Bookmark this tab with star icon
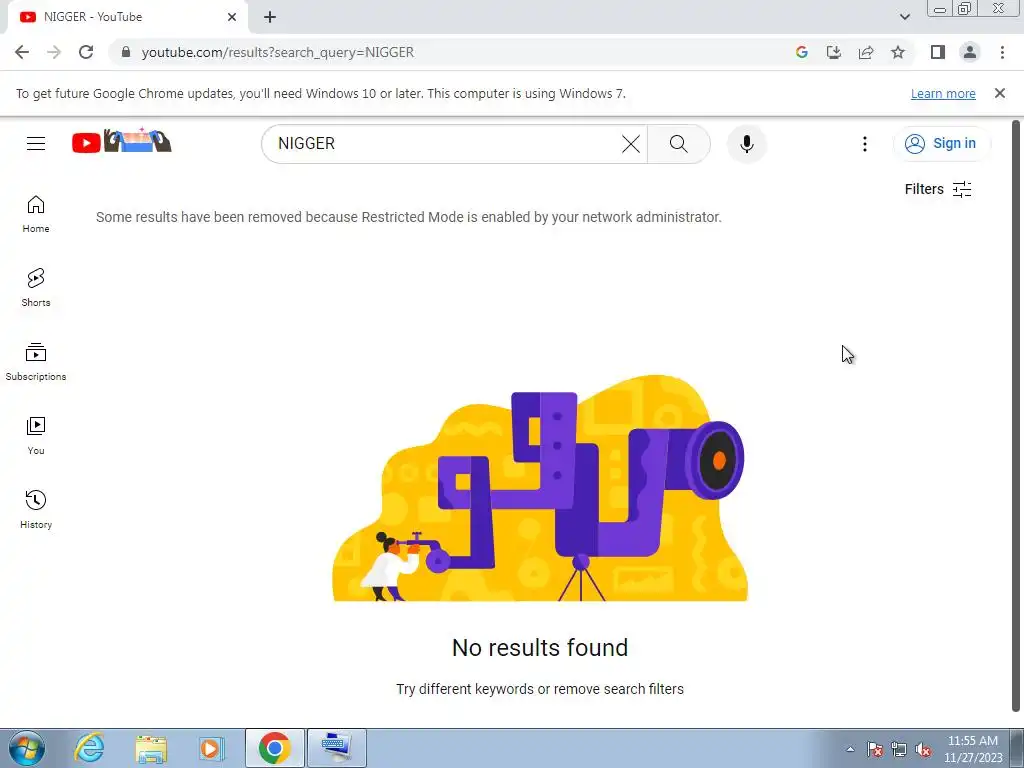This screenshot has width=1024, height=768. pos(898,52)
